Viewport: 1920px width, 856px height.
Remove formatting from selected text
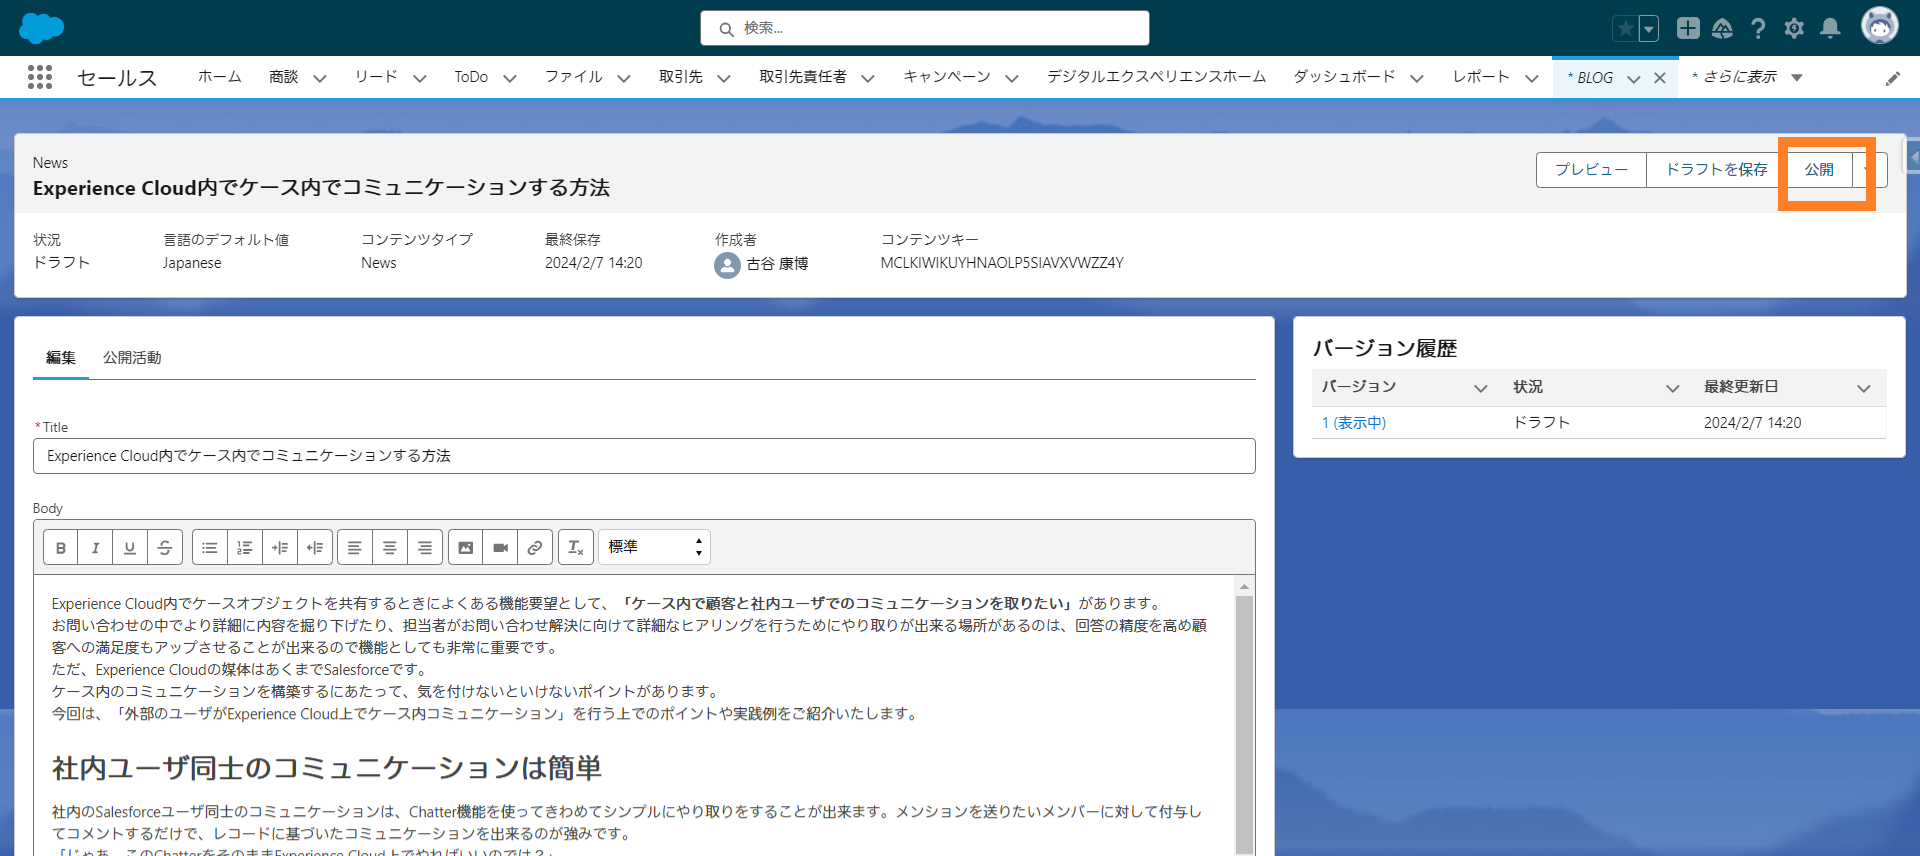coord(576,547)
